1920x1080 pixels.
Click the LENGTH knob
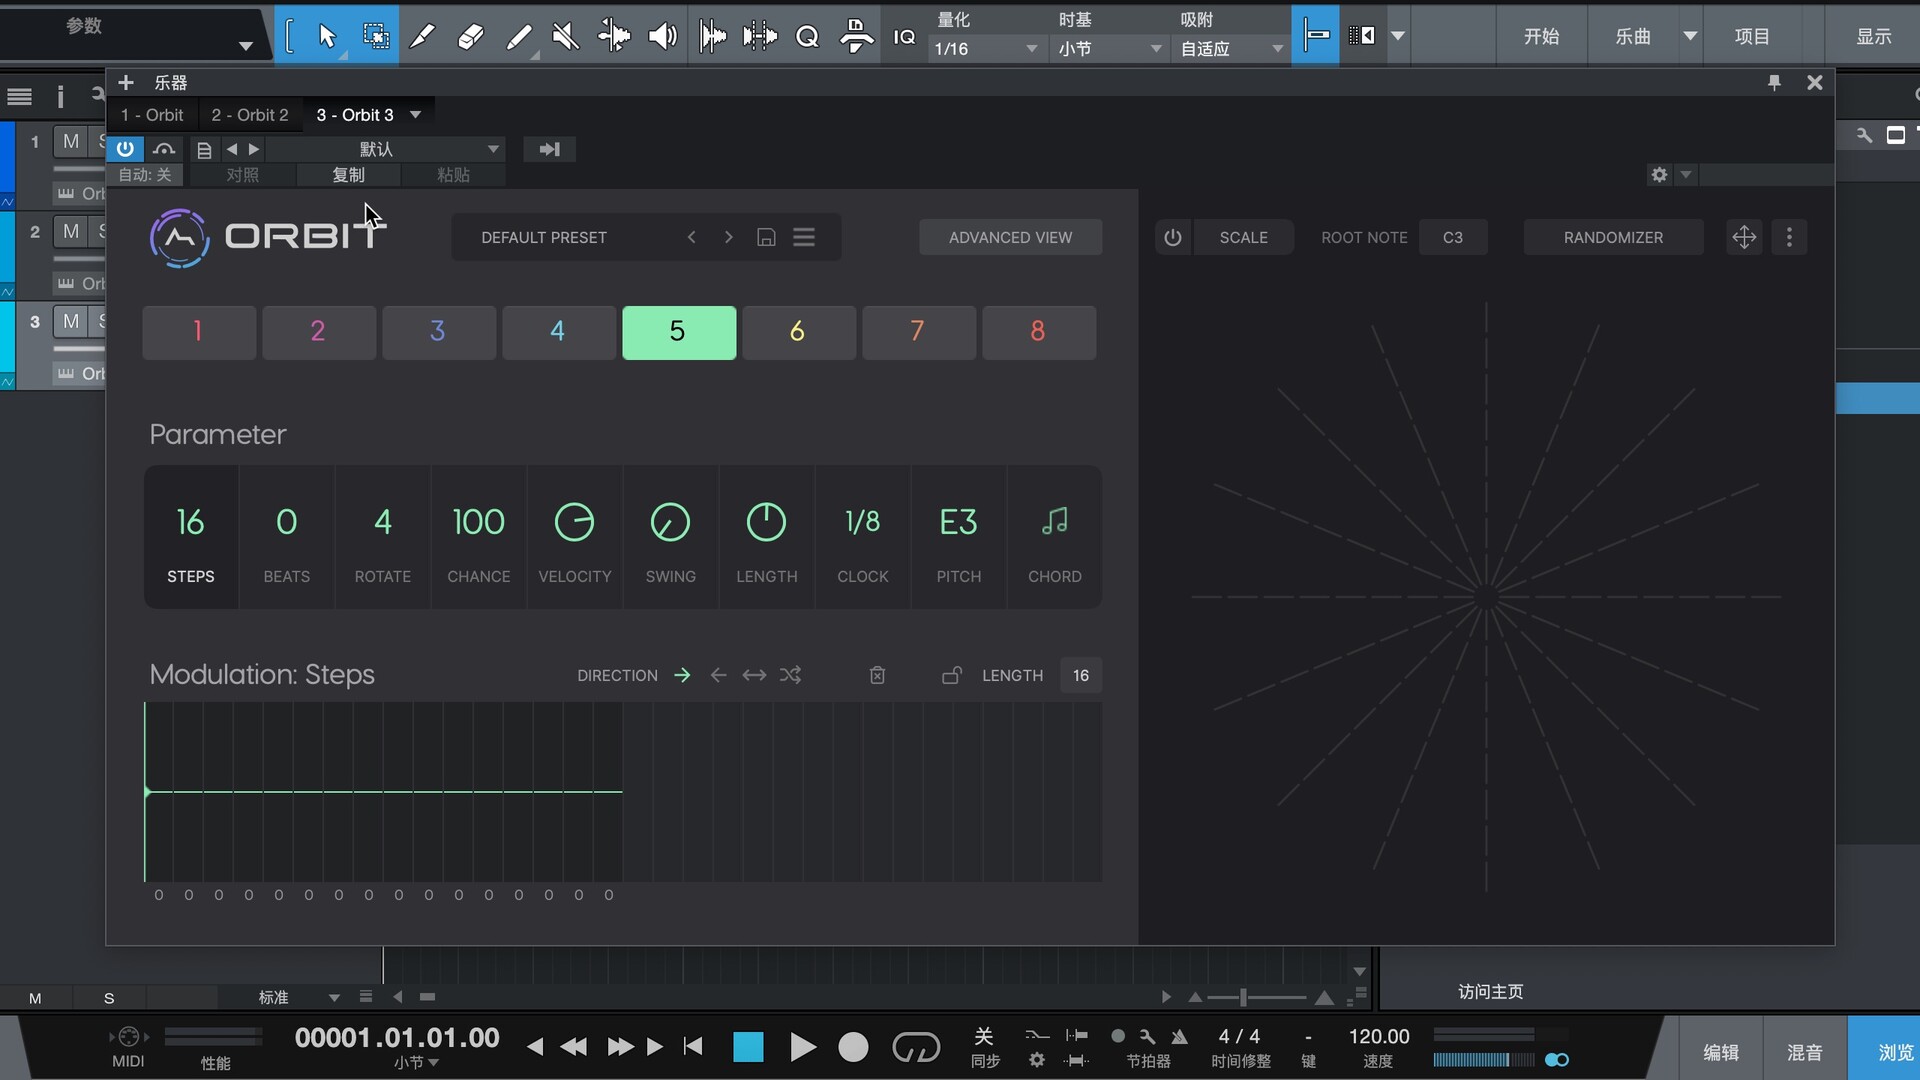766,522
